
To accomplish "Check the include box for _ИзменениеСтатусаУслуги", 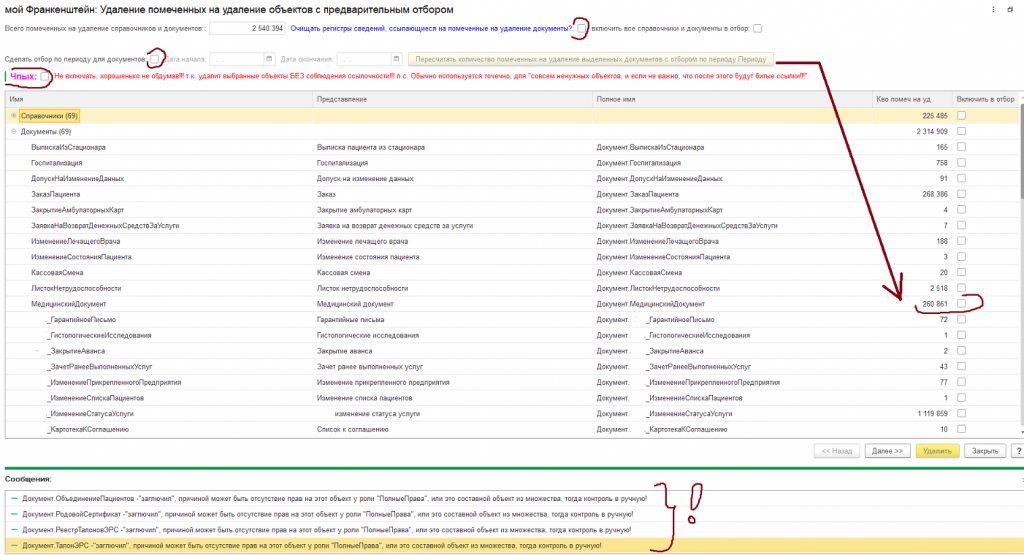I will tap(961, 413).
